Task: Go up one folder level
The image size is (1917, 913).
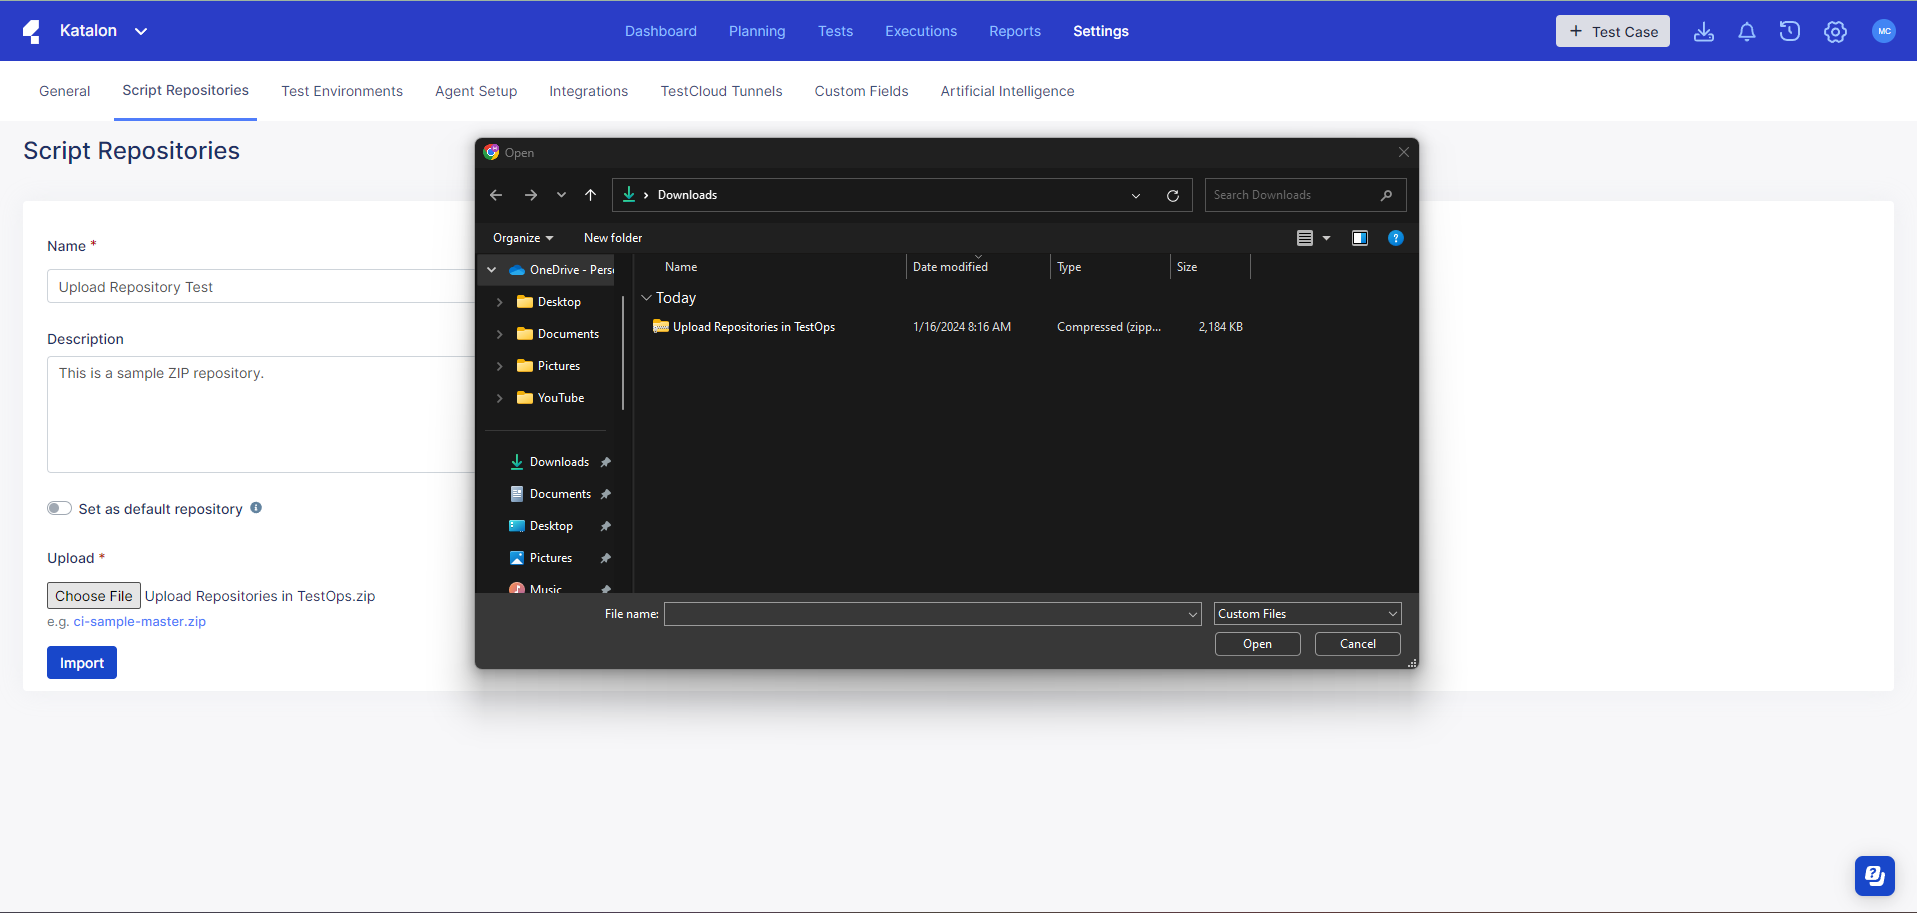Action: (590, 195)
